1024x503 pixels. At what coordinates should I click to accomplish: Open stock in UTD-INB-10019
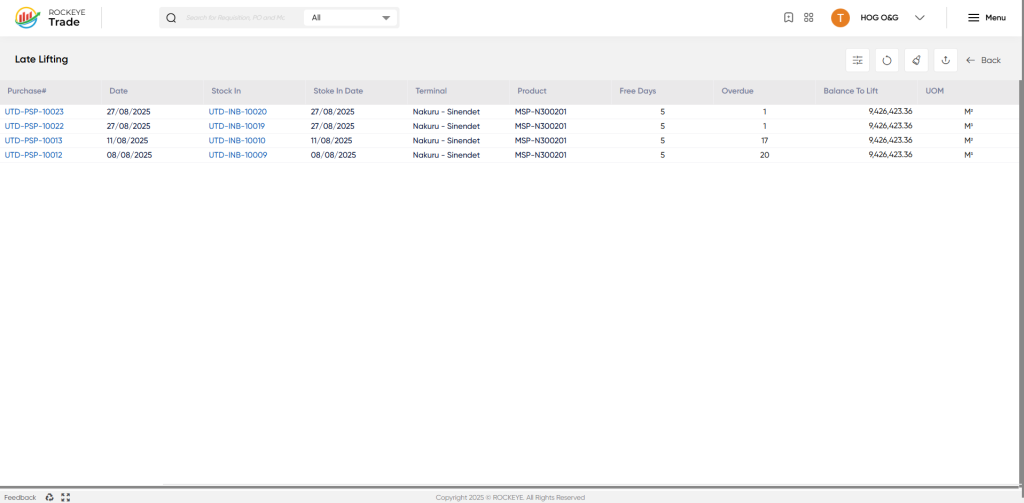237,126
